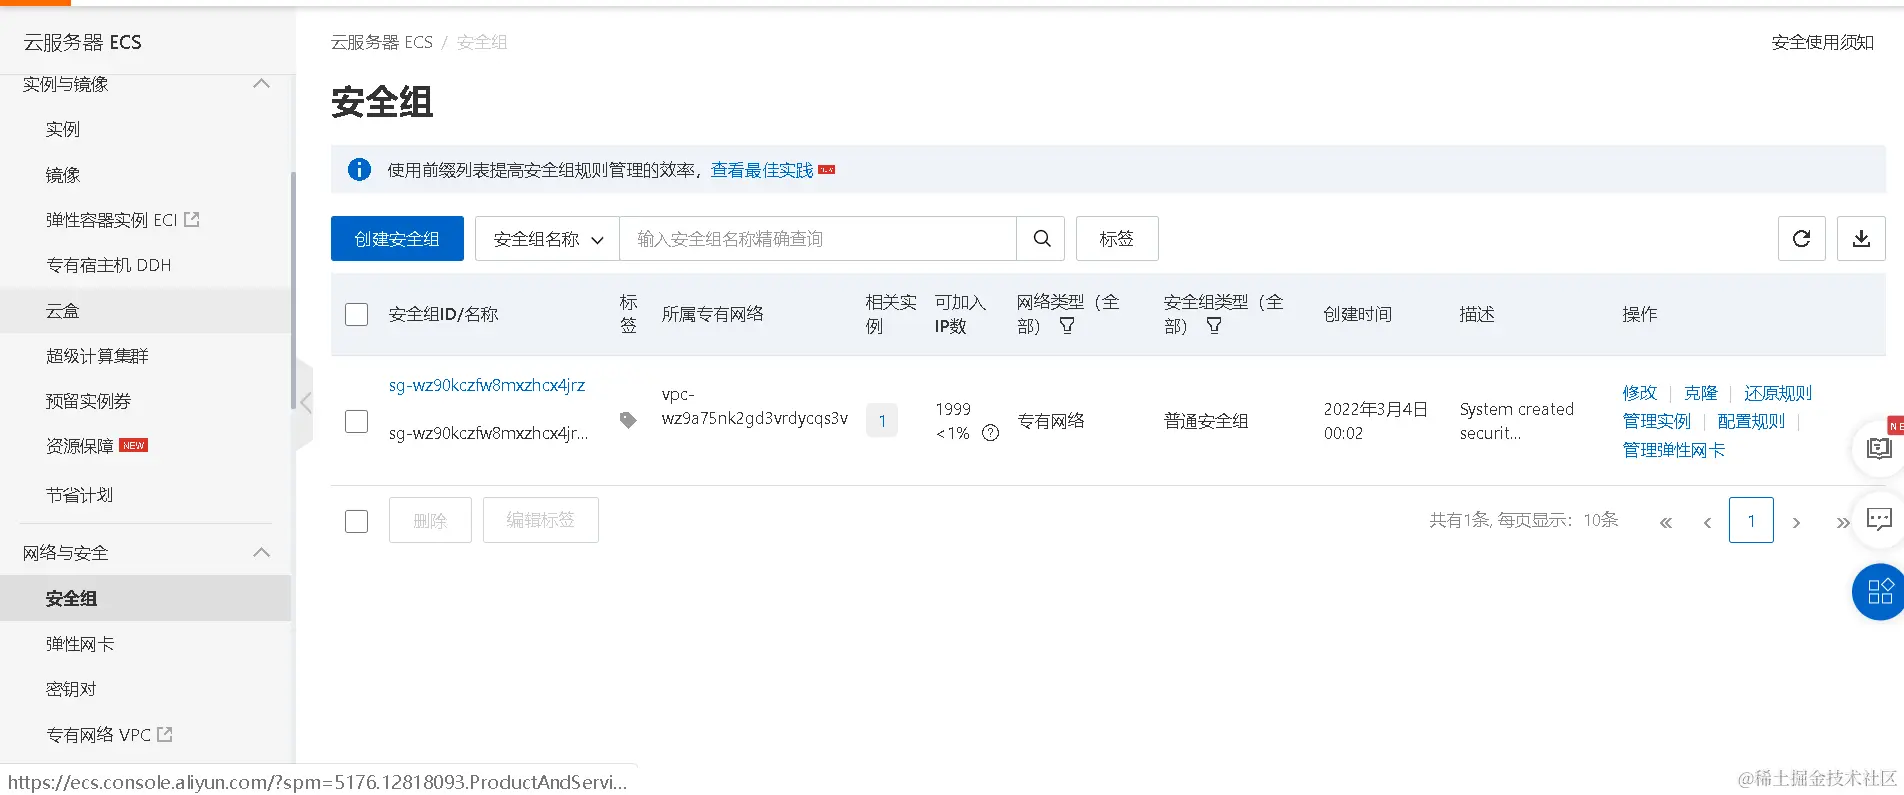The width and height of the screenshot is (1904, 795).
Task: Click the sidebar vertical scrollbar
Action: click(x=293, y=290)
